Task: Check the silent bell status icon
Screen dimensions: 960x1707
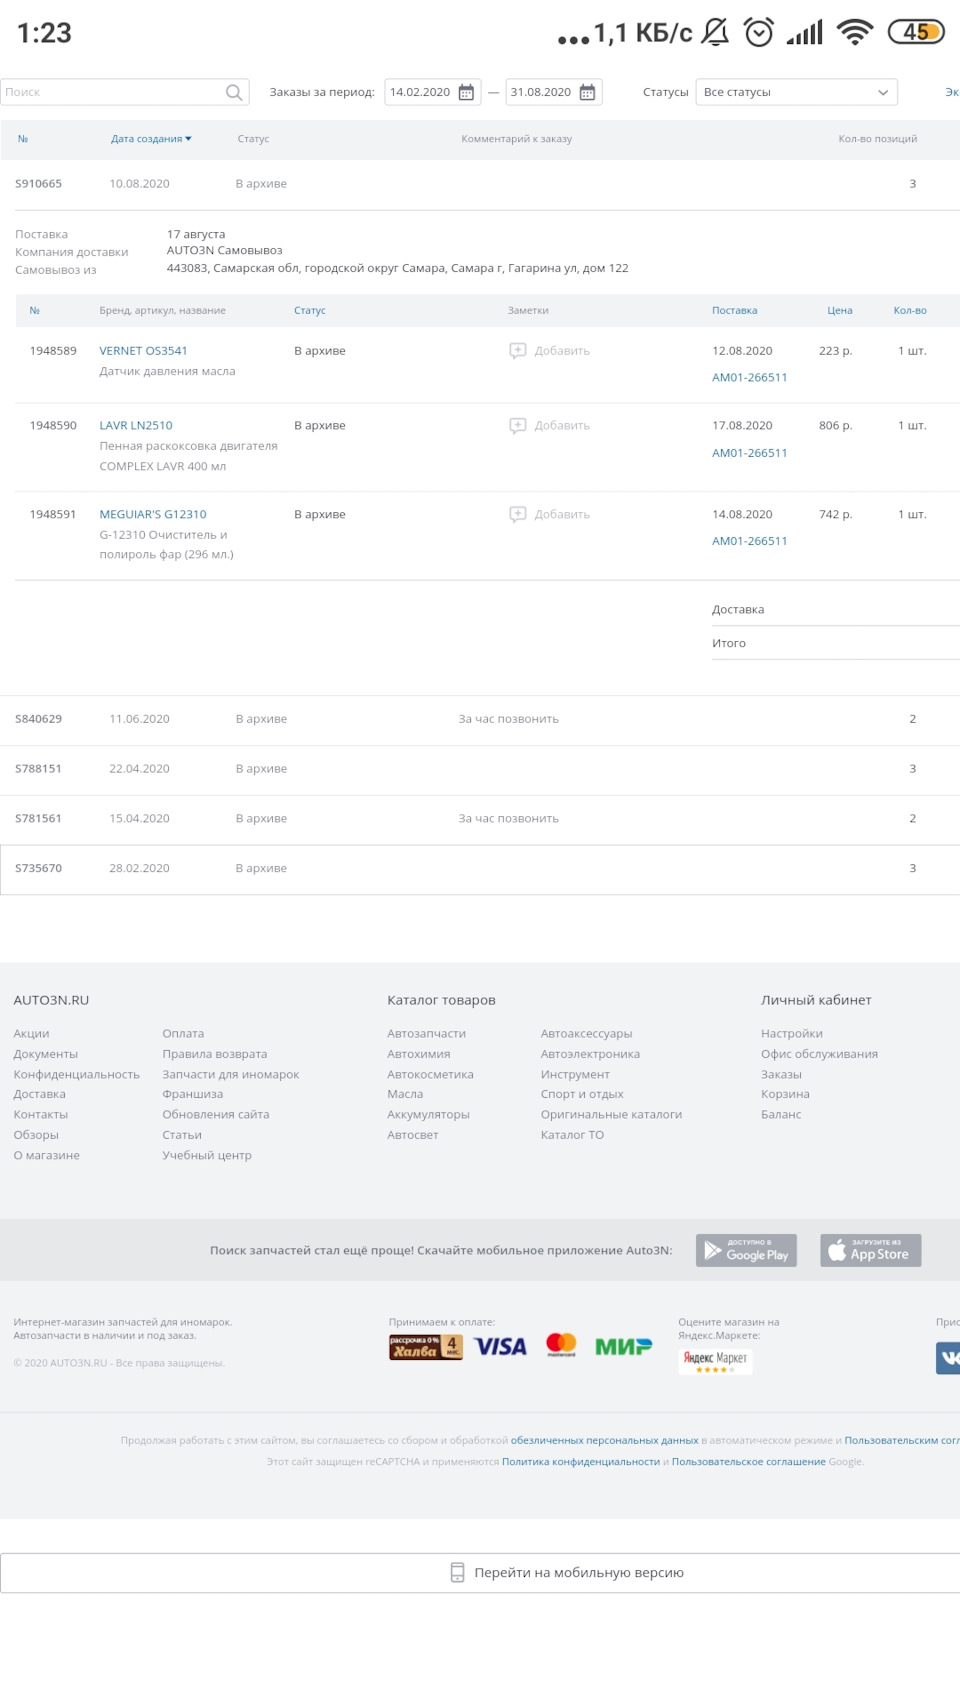Action: [x=715, y=33]
